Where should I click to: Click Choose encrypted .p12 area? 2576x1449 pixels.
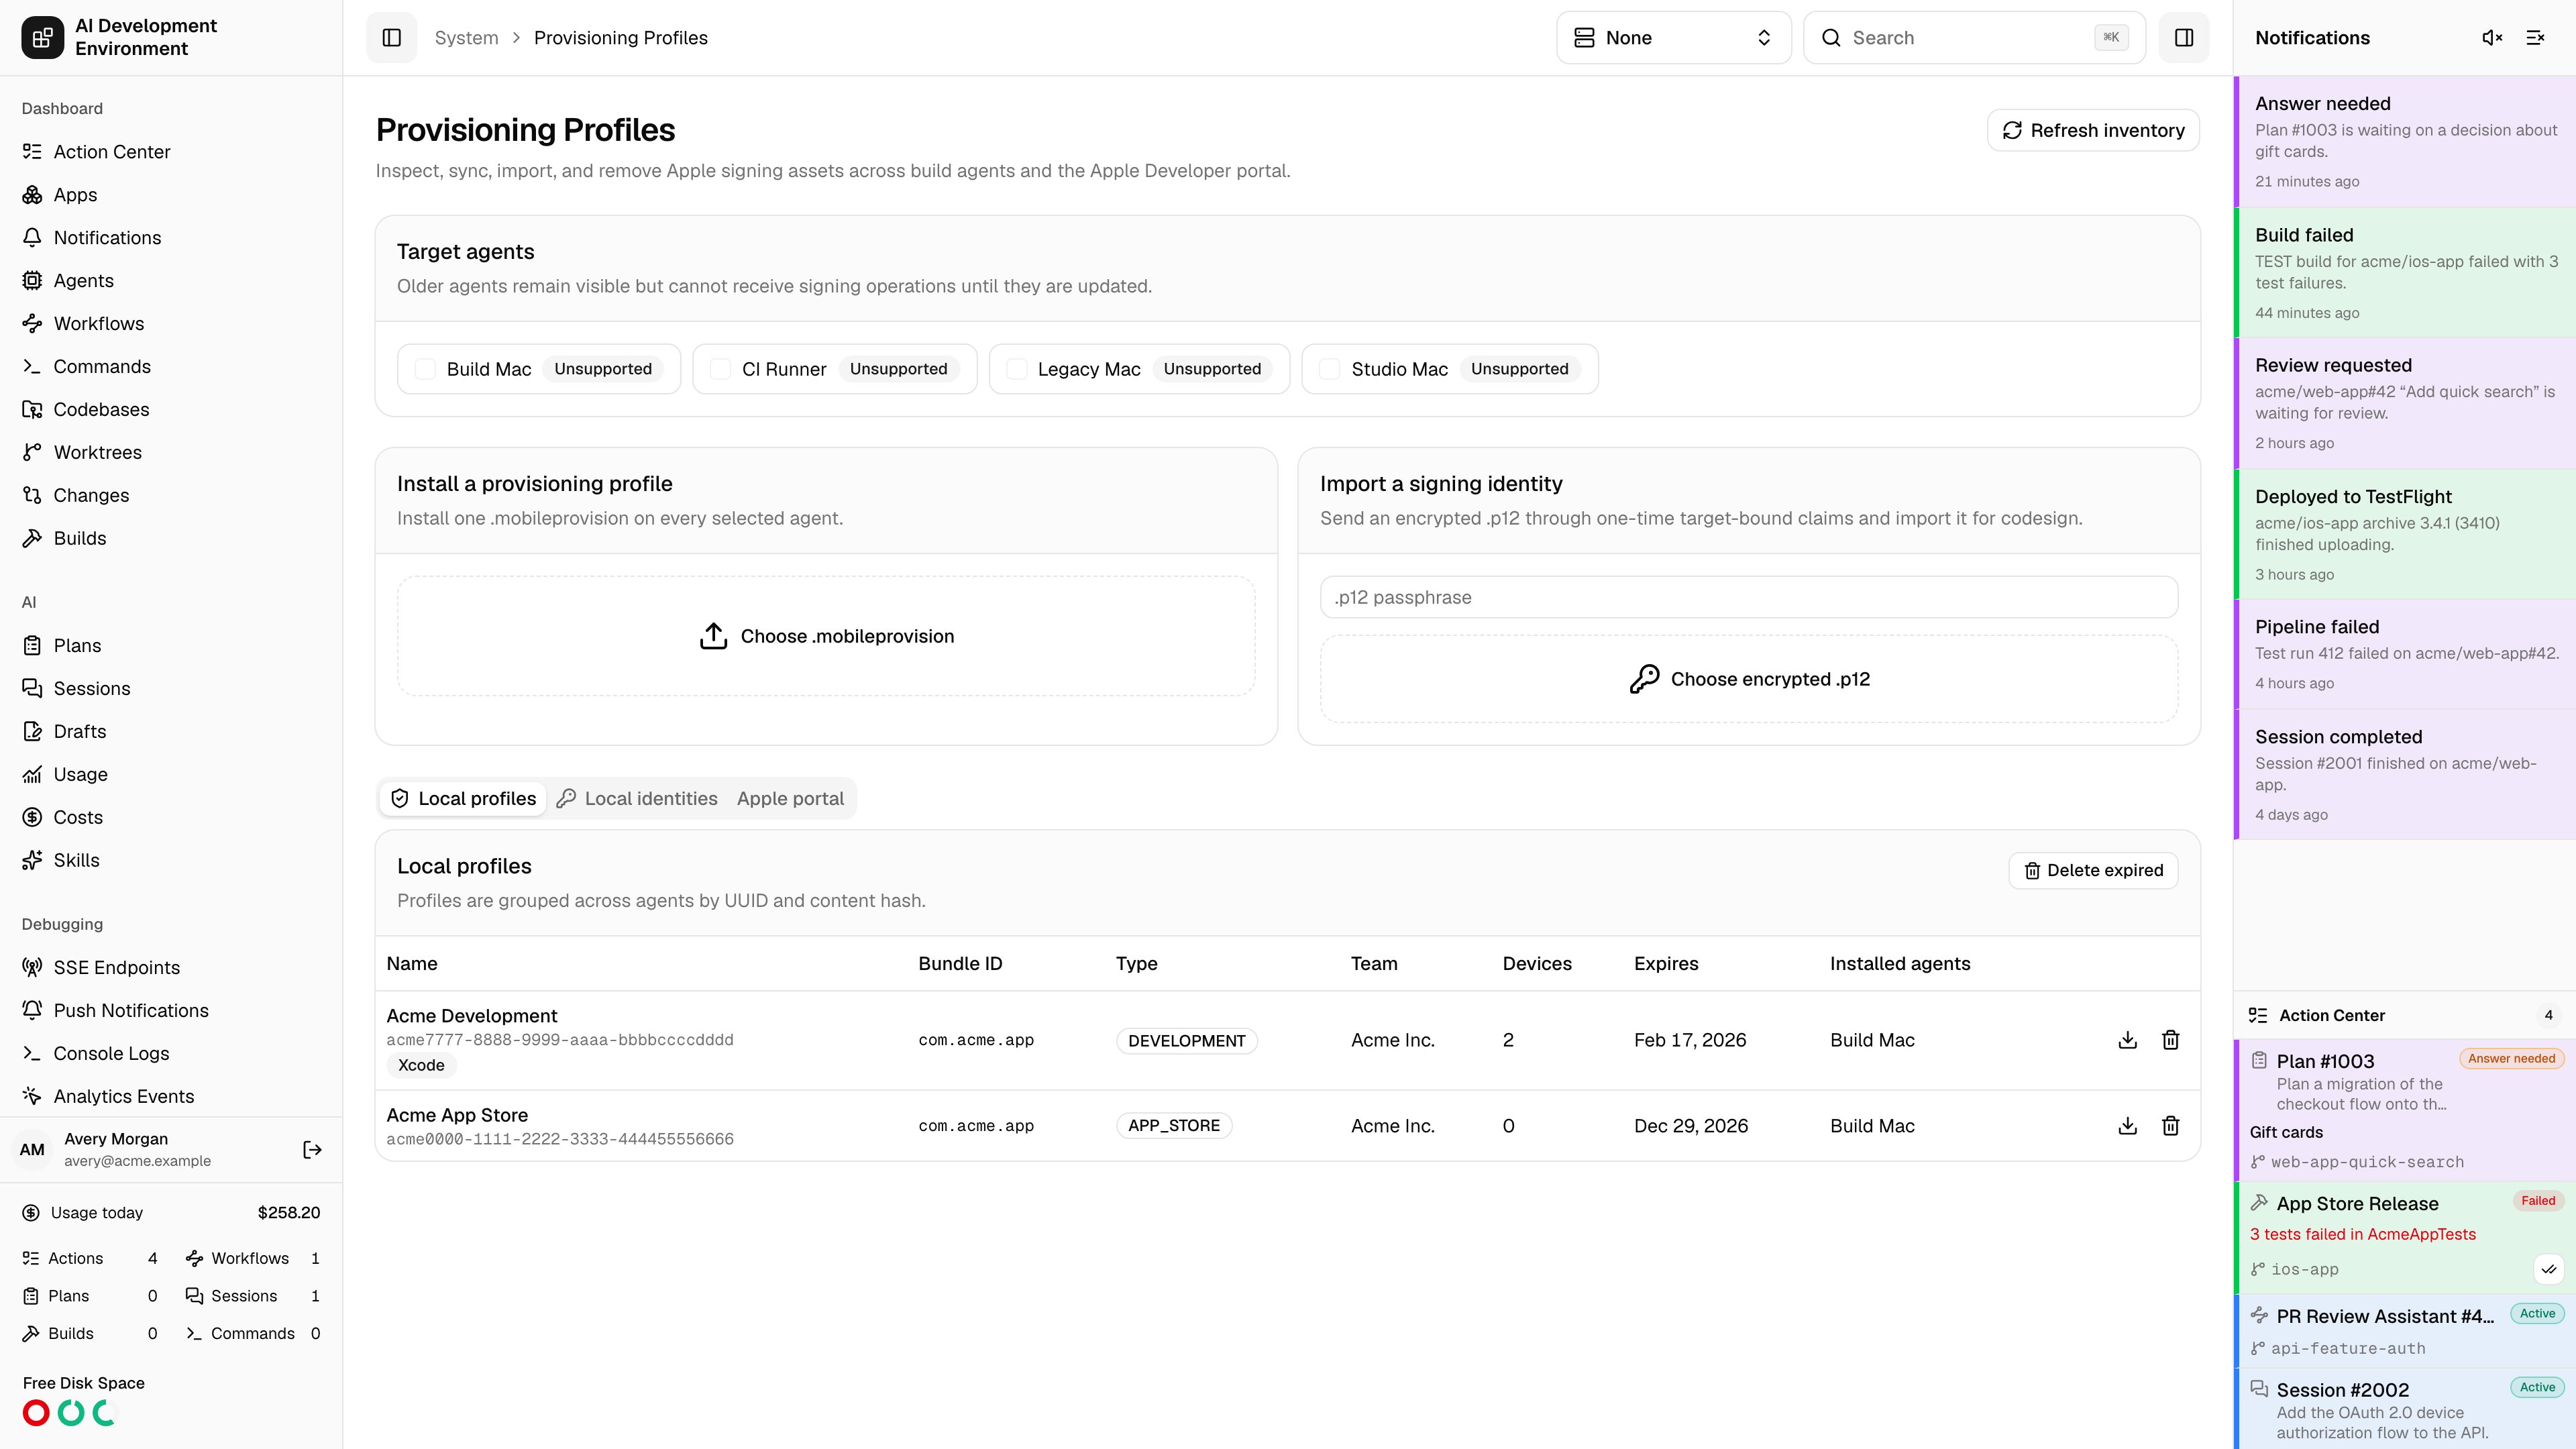[x=1749, y=679]
